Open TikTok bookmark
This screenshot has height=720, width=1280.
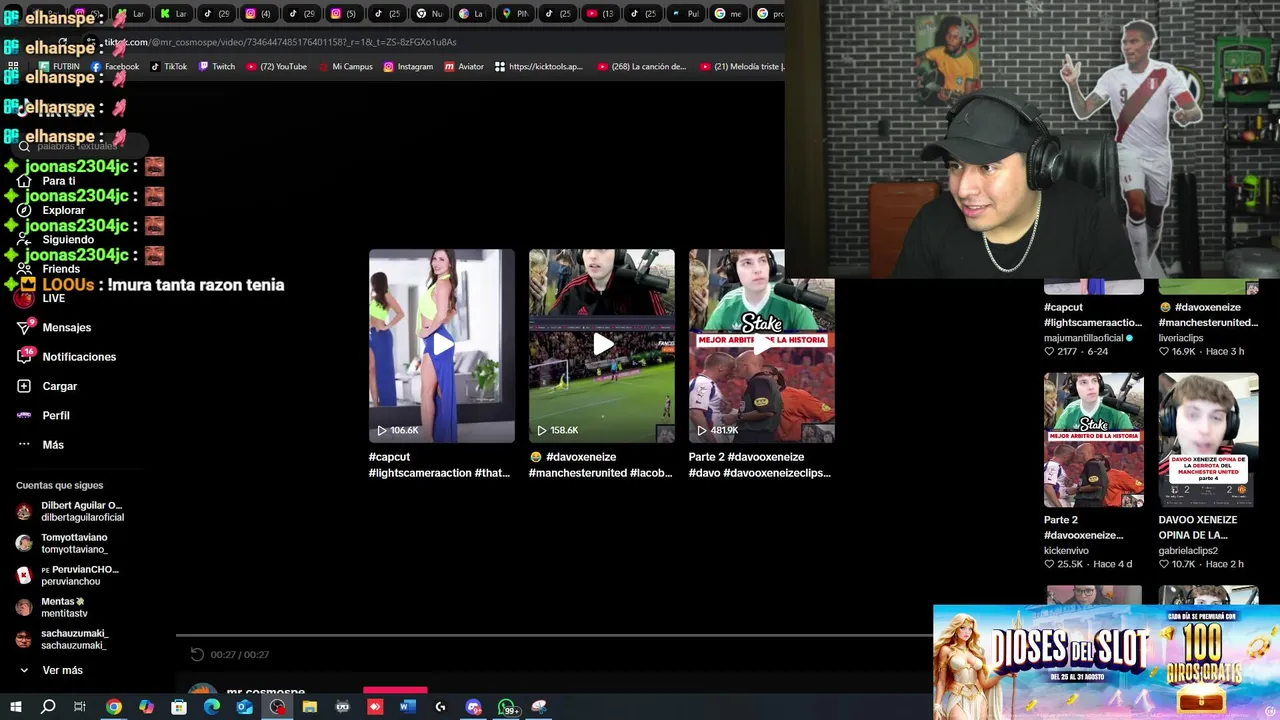point(169,67)
